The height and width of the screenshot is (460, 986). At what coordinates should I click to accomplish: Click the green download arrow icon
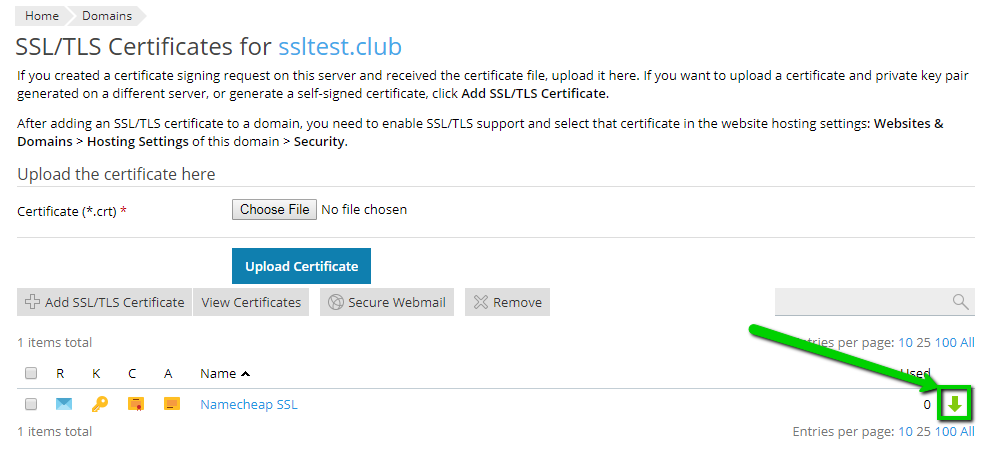[x=955, y=404]
